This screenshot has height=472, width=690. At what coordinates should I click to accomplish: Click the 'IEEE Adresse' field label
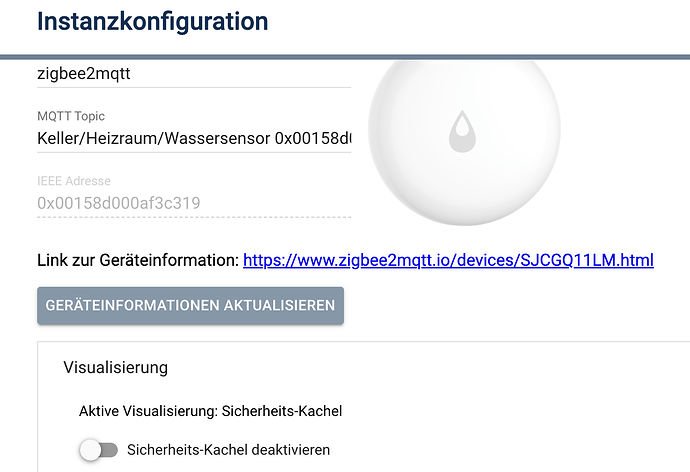click(74, 181)
